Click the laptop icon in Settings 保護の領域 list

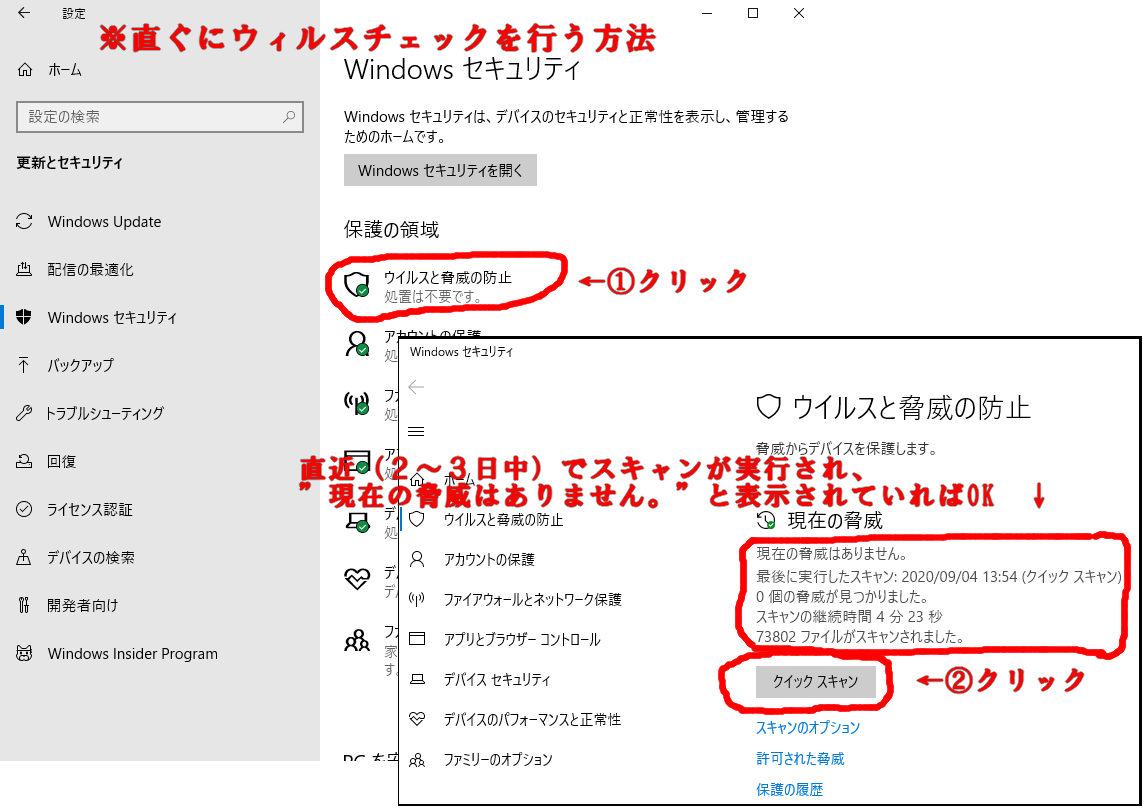357,521
